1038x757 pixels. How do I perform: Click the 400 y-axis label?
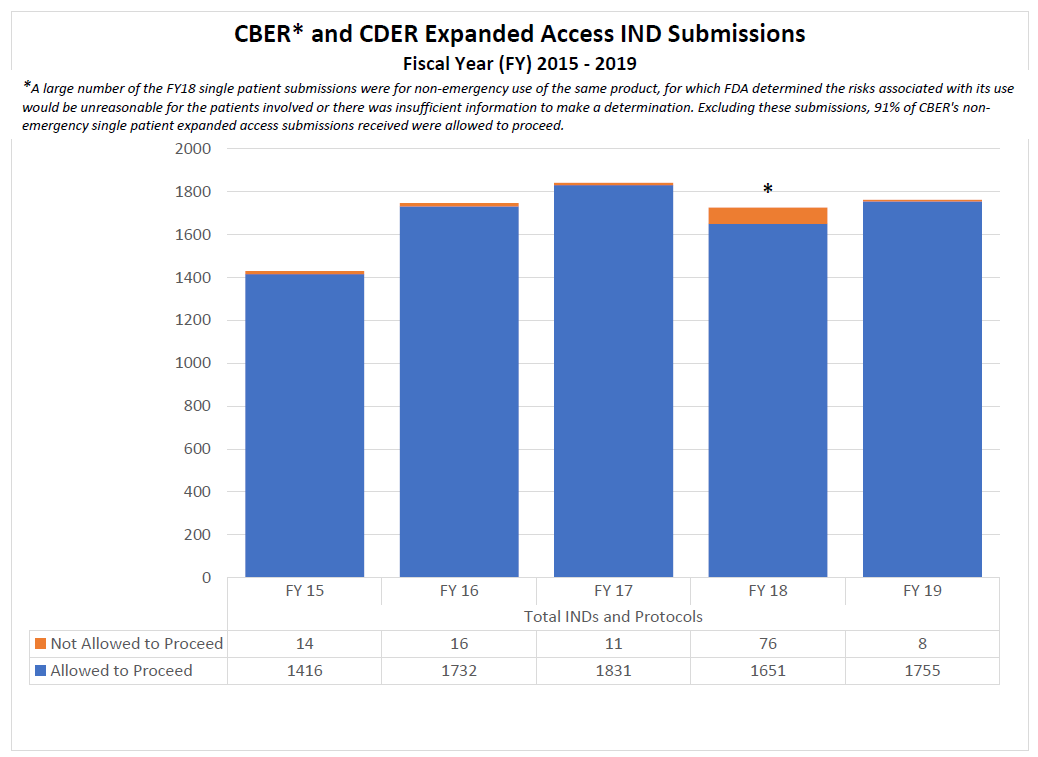click(197, 492)
